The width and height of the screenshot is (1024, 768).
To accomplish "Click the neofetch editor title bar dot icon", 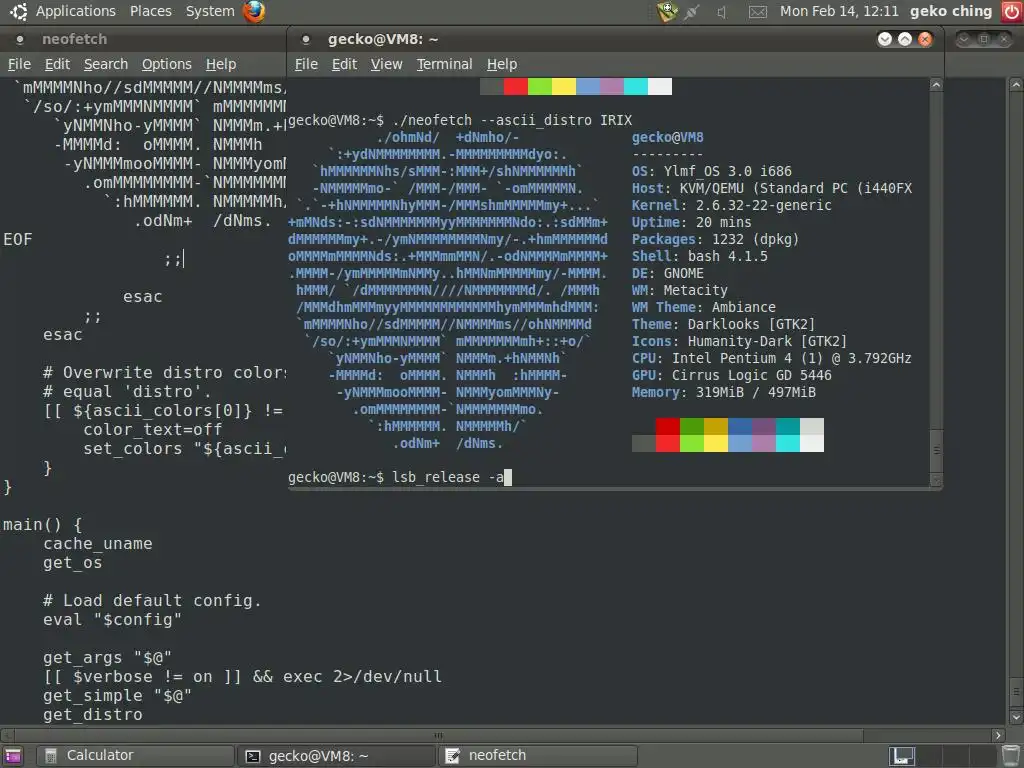I will [20, 39].
